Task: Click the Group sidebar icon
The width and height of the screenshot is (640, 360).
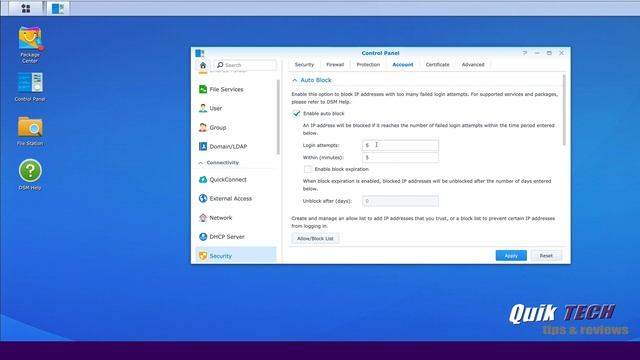Action: coord(203,127)
